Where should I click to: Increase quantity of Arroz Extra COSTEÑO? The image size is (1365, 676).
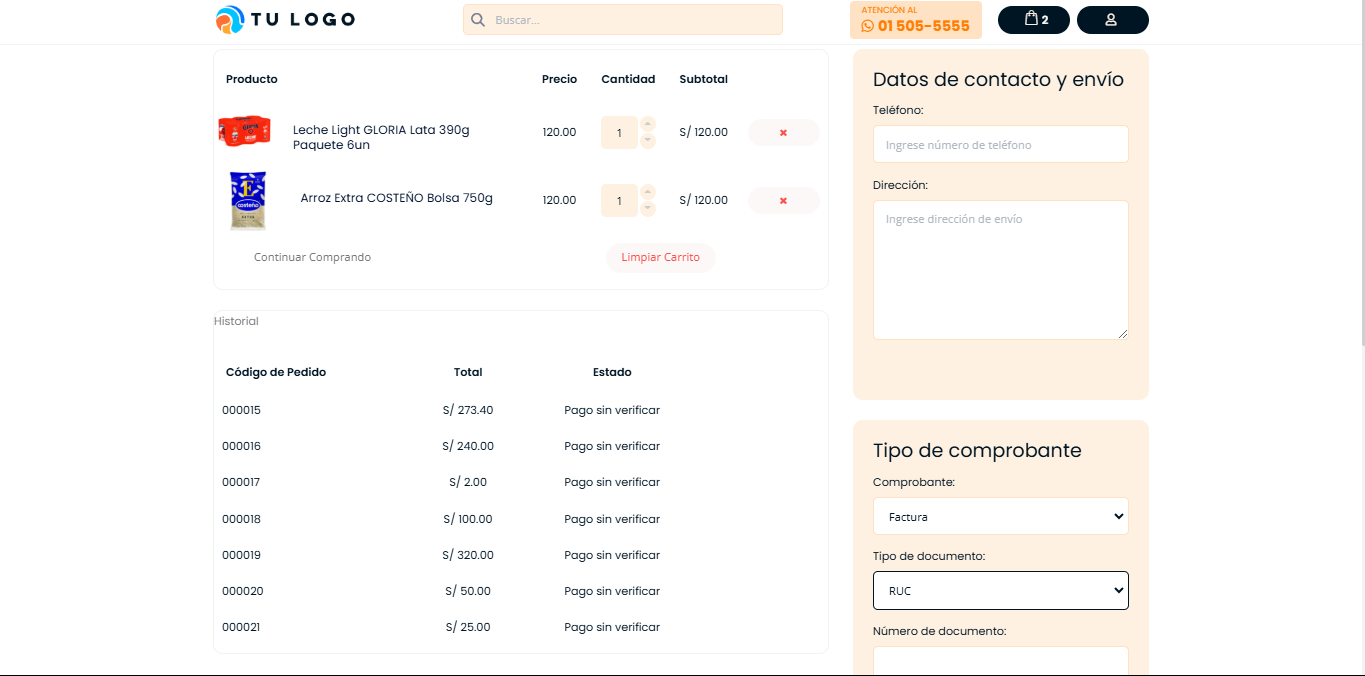(x=647, y=192)
